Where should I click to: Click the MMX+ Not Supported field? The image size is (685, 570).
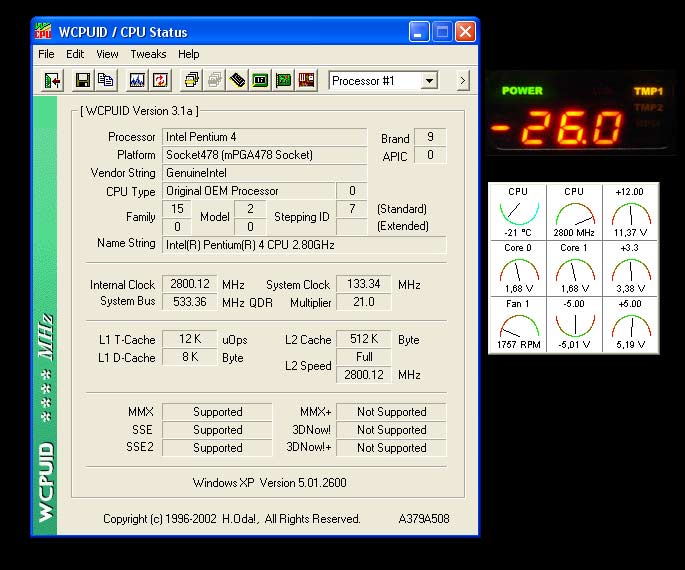[391, 412]
